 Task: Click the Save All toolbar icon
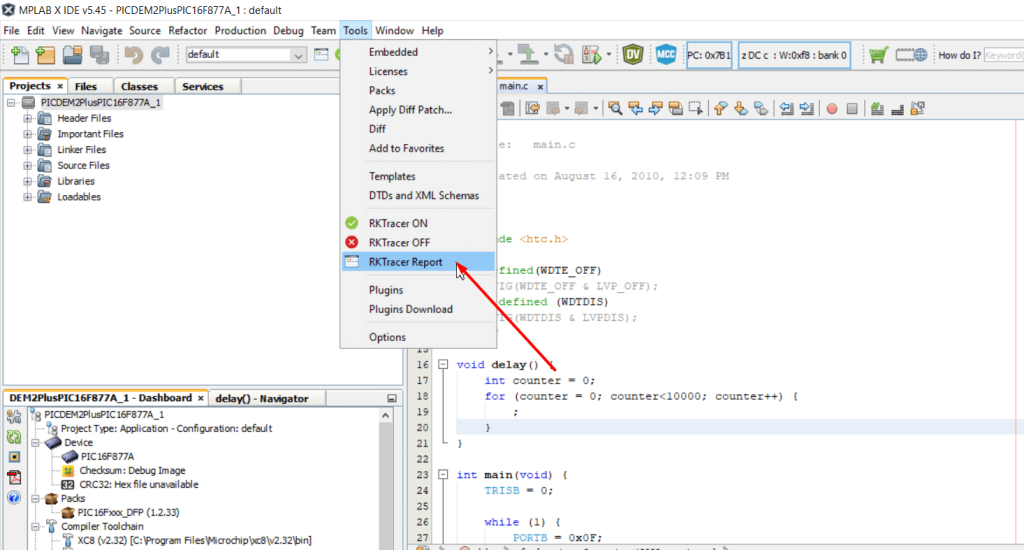point(99,55)
